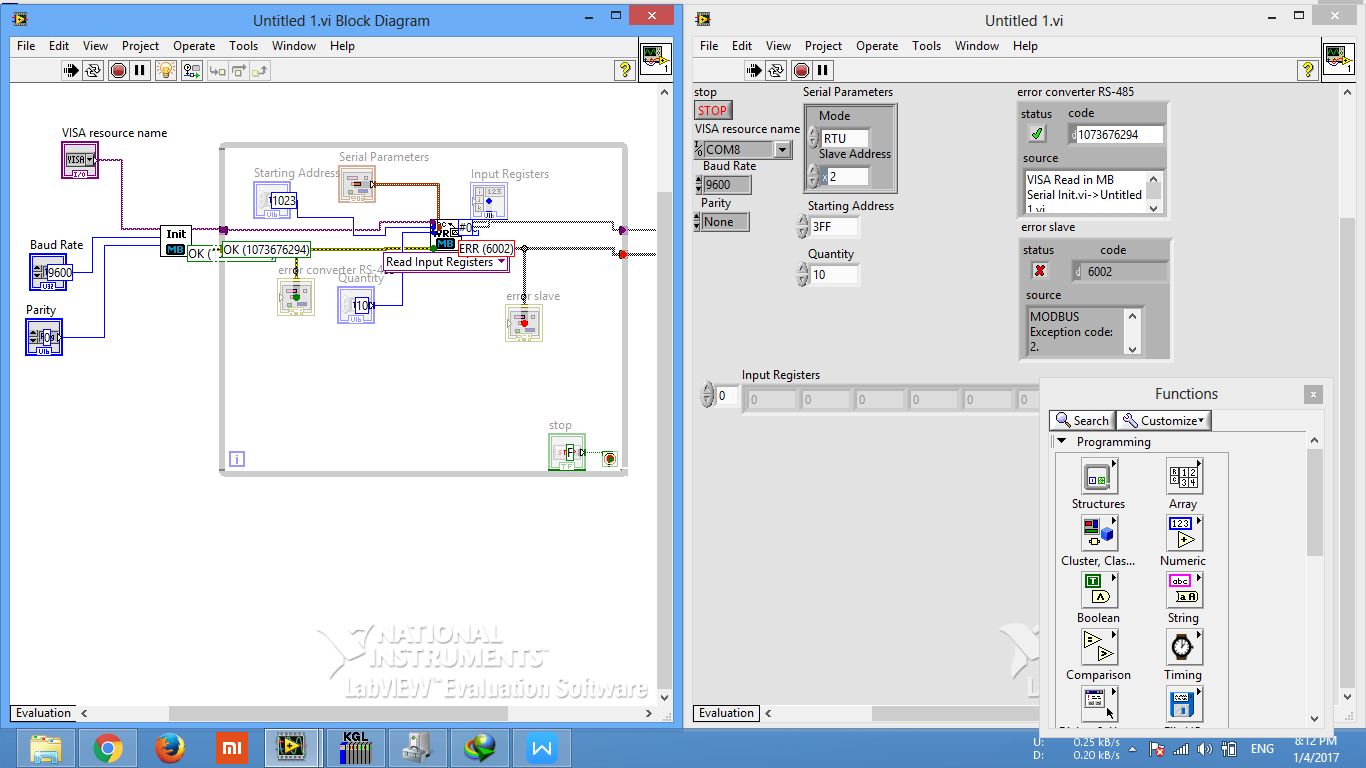The height and width of the screenshot is (768, 1366).
Task: Click Mode RTU ring increment arrows
Action: pos(813,139)
